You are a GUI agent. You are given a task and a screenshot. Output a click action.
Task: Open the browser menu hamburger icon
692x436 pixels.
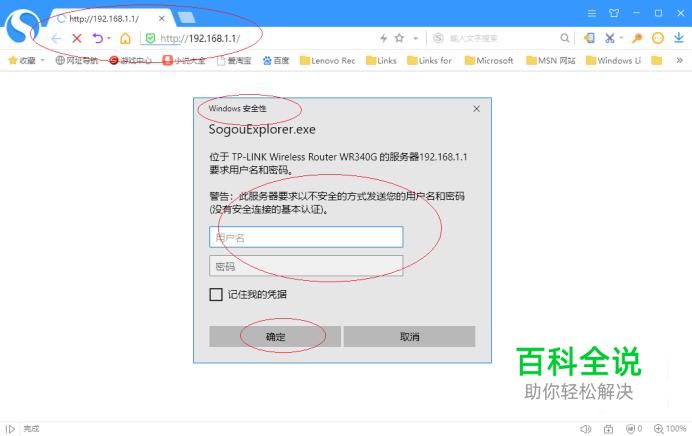[x=592, y=13]
